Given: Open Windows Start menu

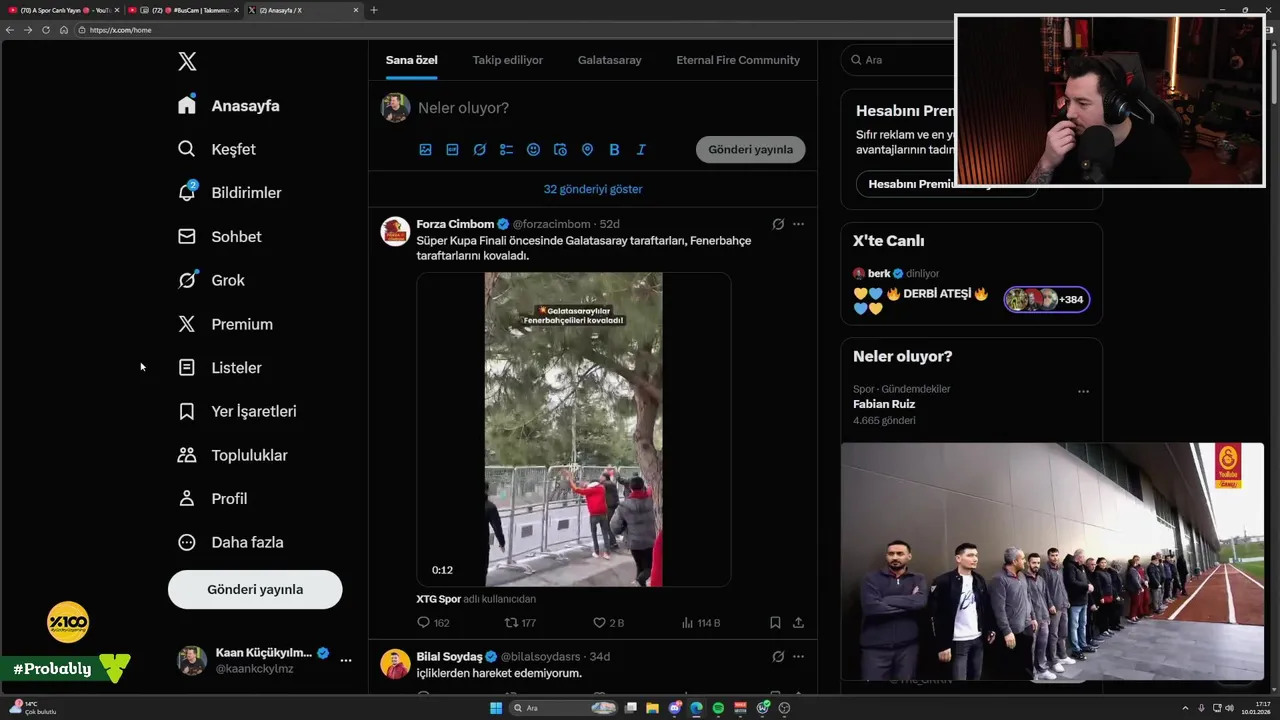Looking at the screenshot, I should (x=496, y=708).
